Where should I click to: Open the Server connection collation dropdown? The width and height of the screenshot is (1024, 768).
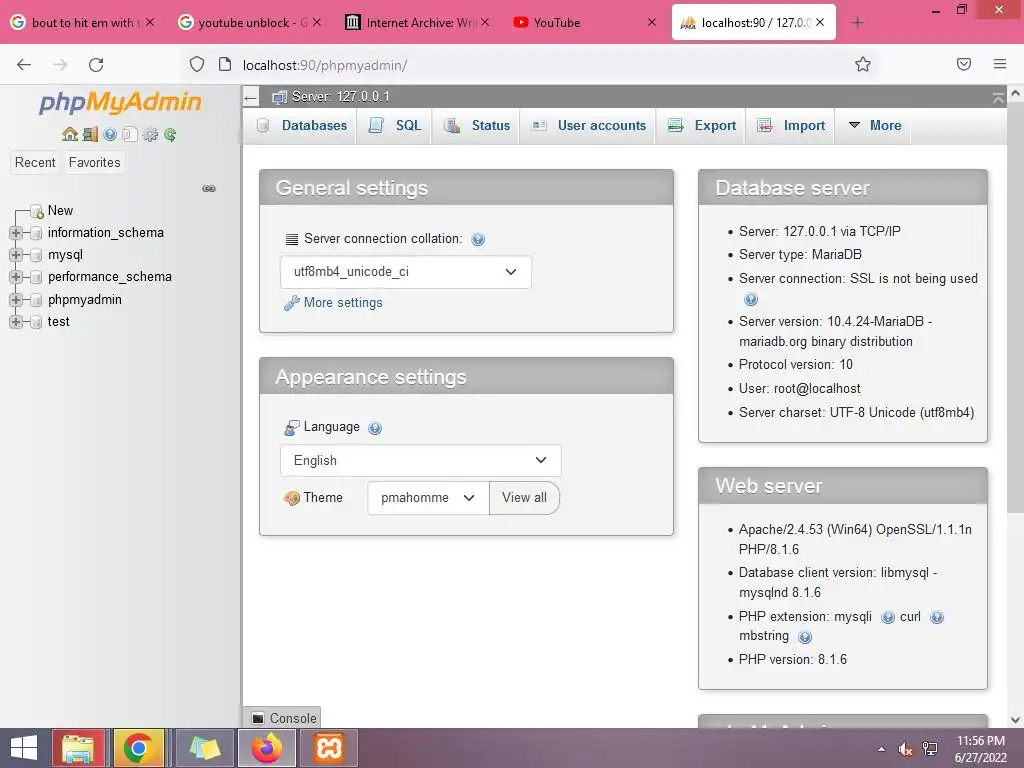[x=406, y=272]
